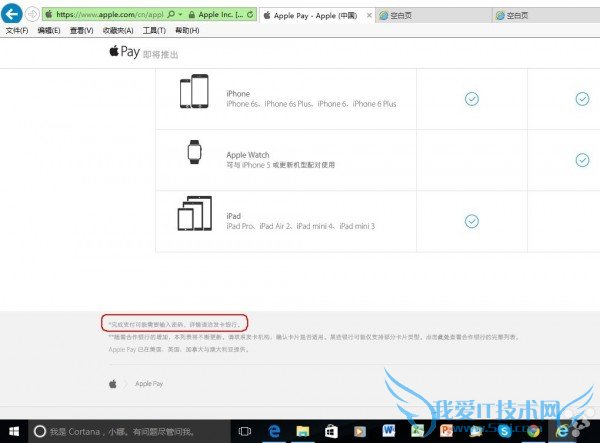Open Word from the taskbar
The image size is (600, 443).
pyautogui.click(x=389, y=432)
